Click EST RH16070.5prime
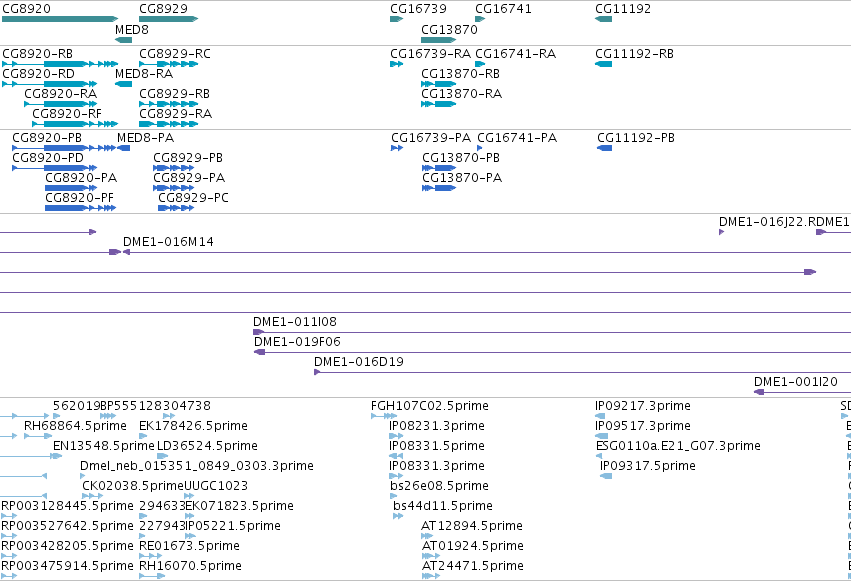The height and width of the screenshot is (581, 851). pyautogui.click(x=190, y=566)
